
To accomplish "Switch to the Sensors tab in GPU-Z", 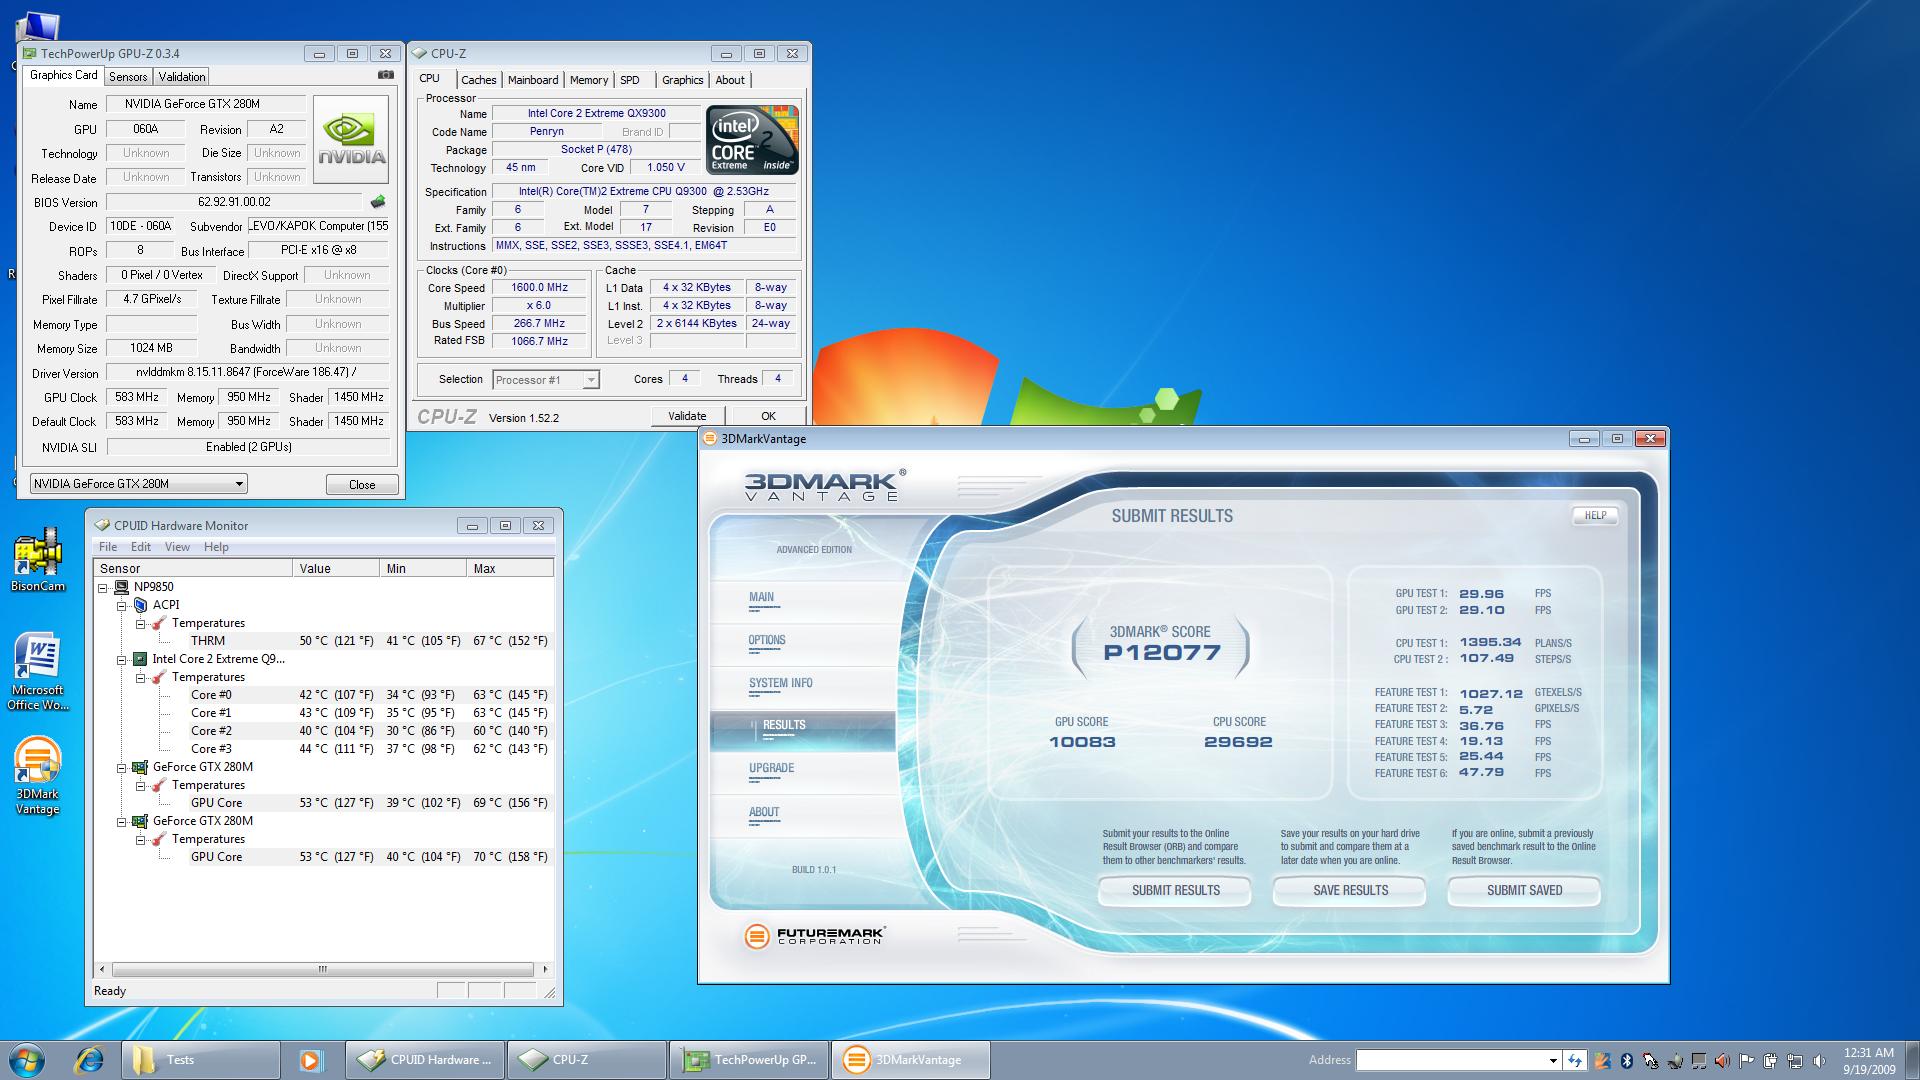I will pyautogui.click(x=128, y=77).
